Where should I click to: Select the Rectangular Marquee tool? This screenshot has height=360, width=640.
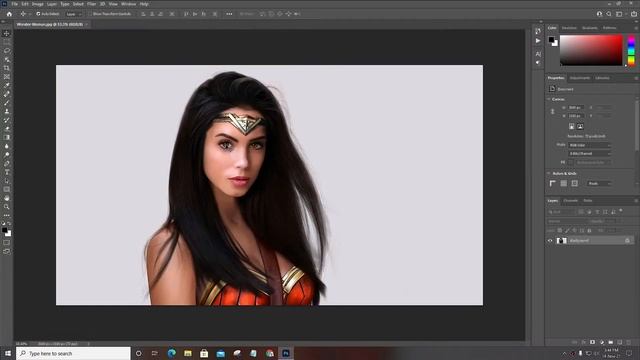pyautogui.click(x=7, y=42)
